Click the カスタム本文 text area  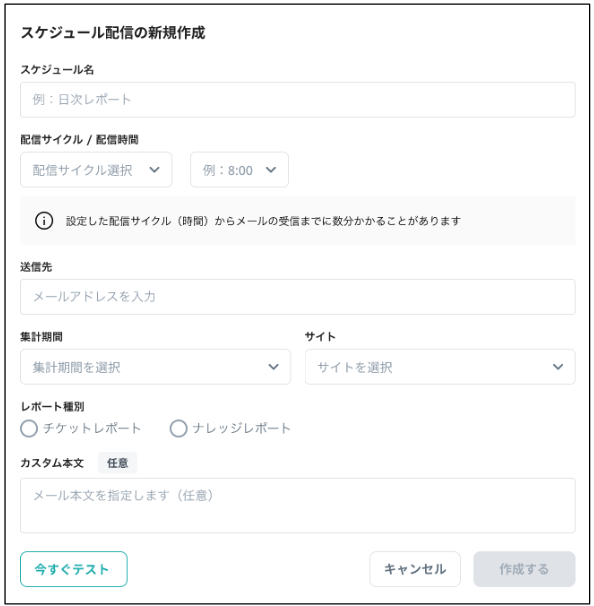(x=298, y=506)
